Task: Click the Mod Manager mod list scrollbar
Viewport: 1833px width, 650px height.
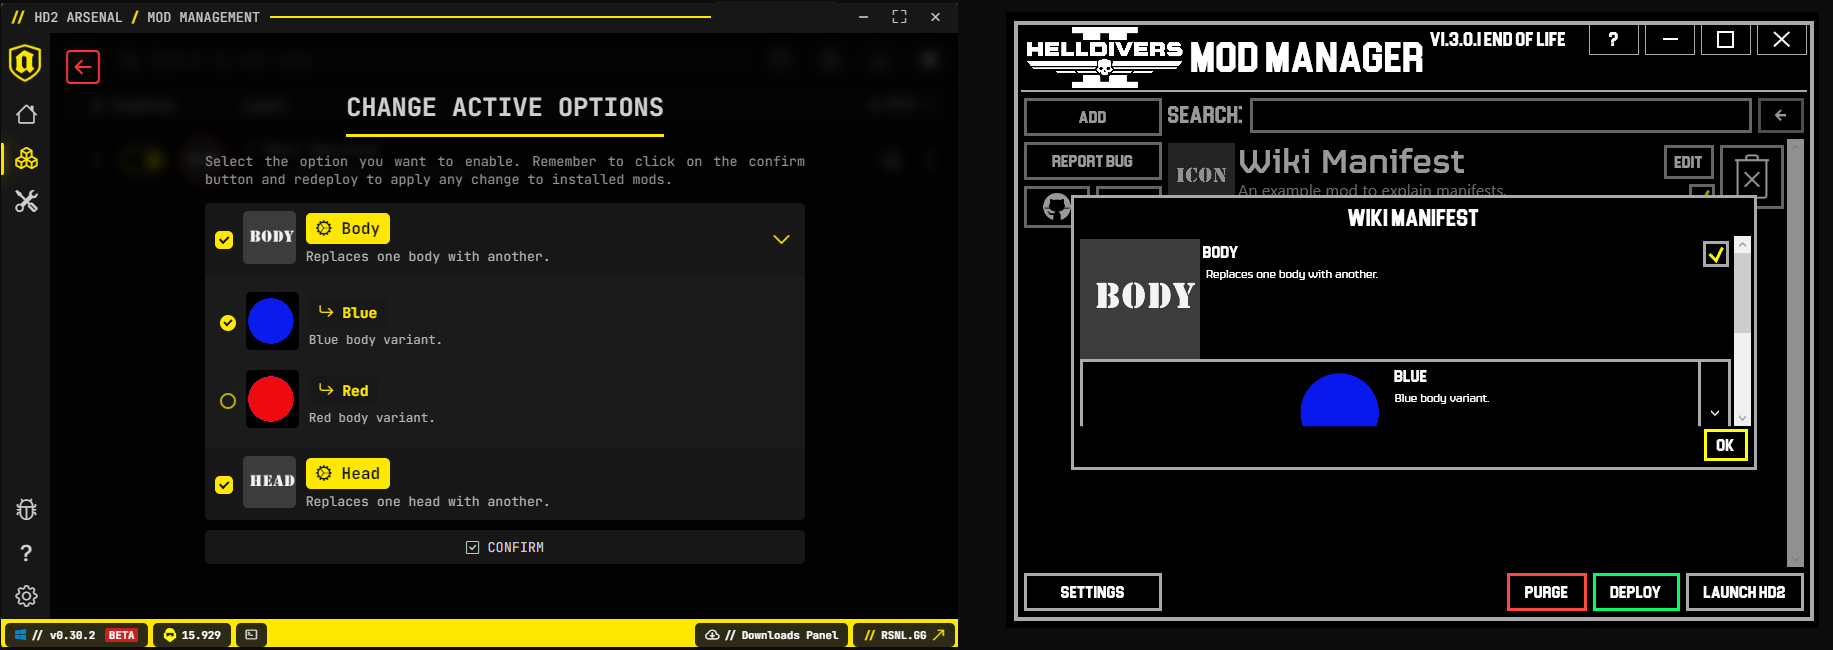Action: (1795, 353)
